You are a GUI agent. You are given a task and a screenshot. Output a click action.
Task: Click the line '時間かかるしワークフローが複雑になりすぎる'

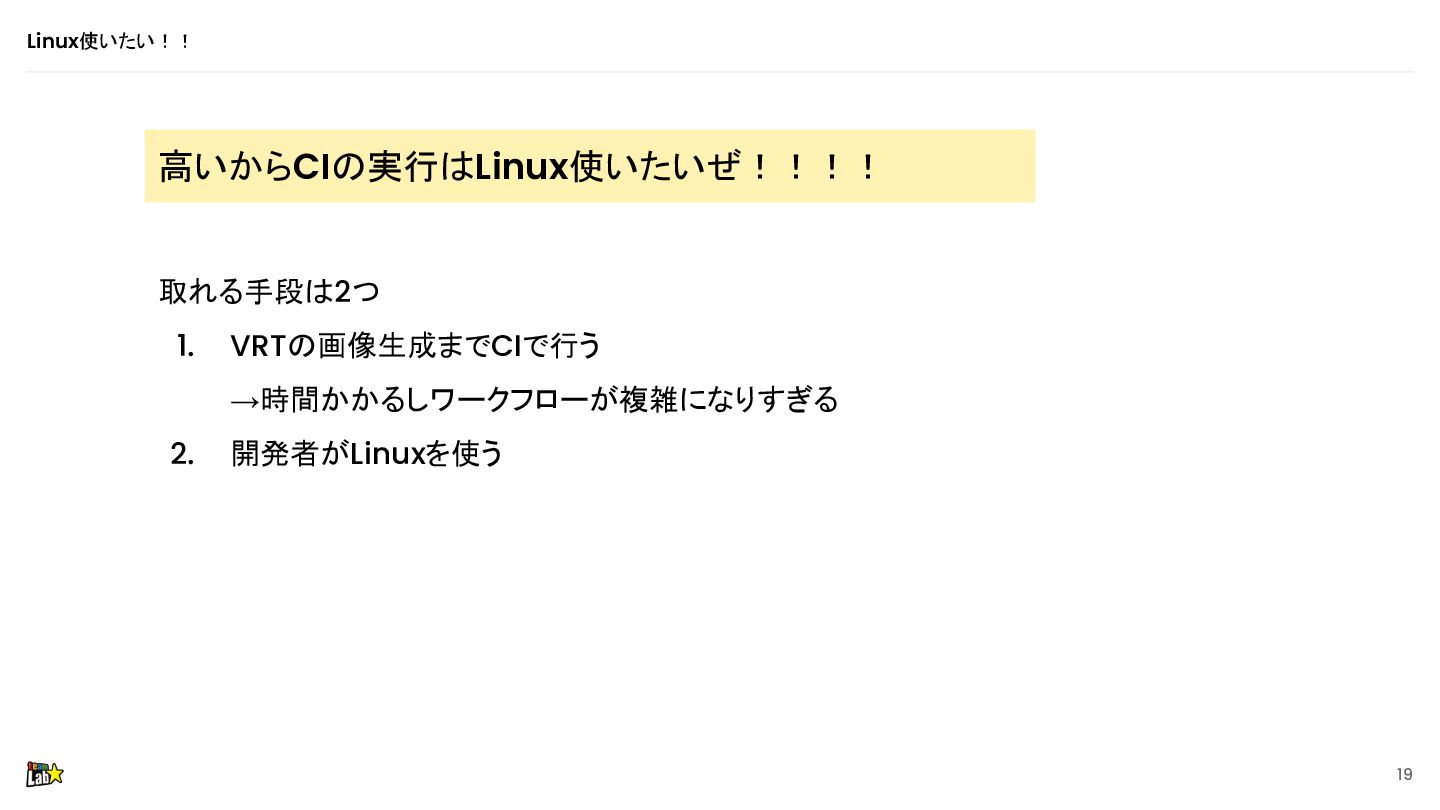(549, 400)
